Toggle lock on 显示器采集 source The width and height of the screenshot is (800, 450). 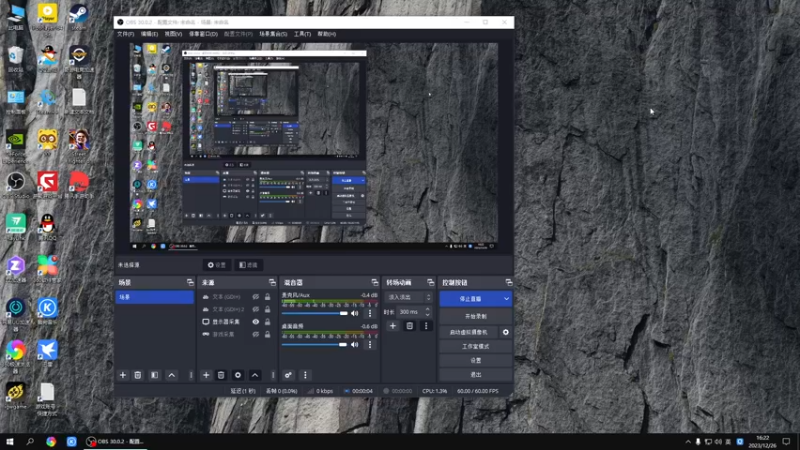[x=267, y=321]
